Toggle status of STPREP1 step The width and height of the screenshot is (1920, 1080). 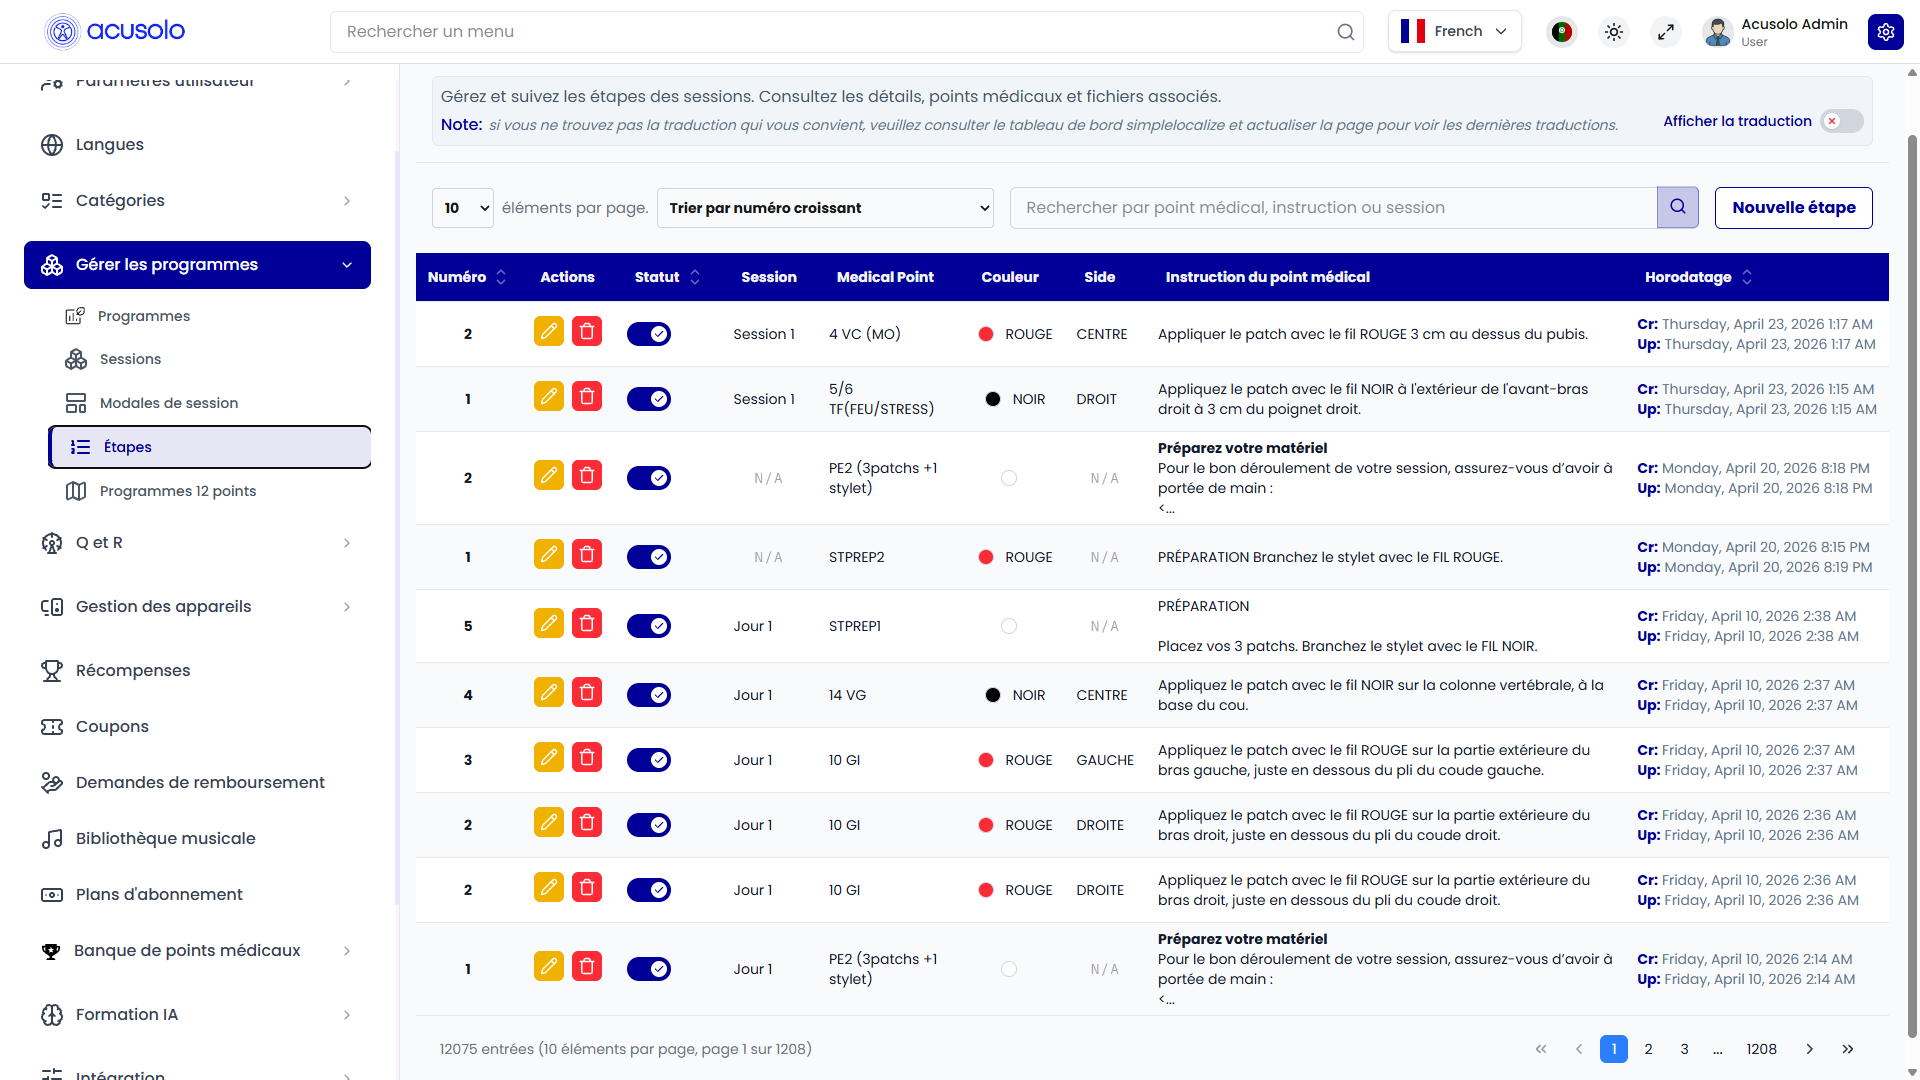(649, 626)
